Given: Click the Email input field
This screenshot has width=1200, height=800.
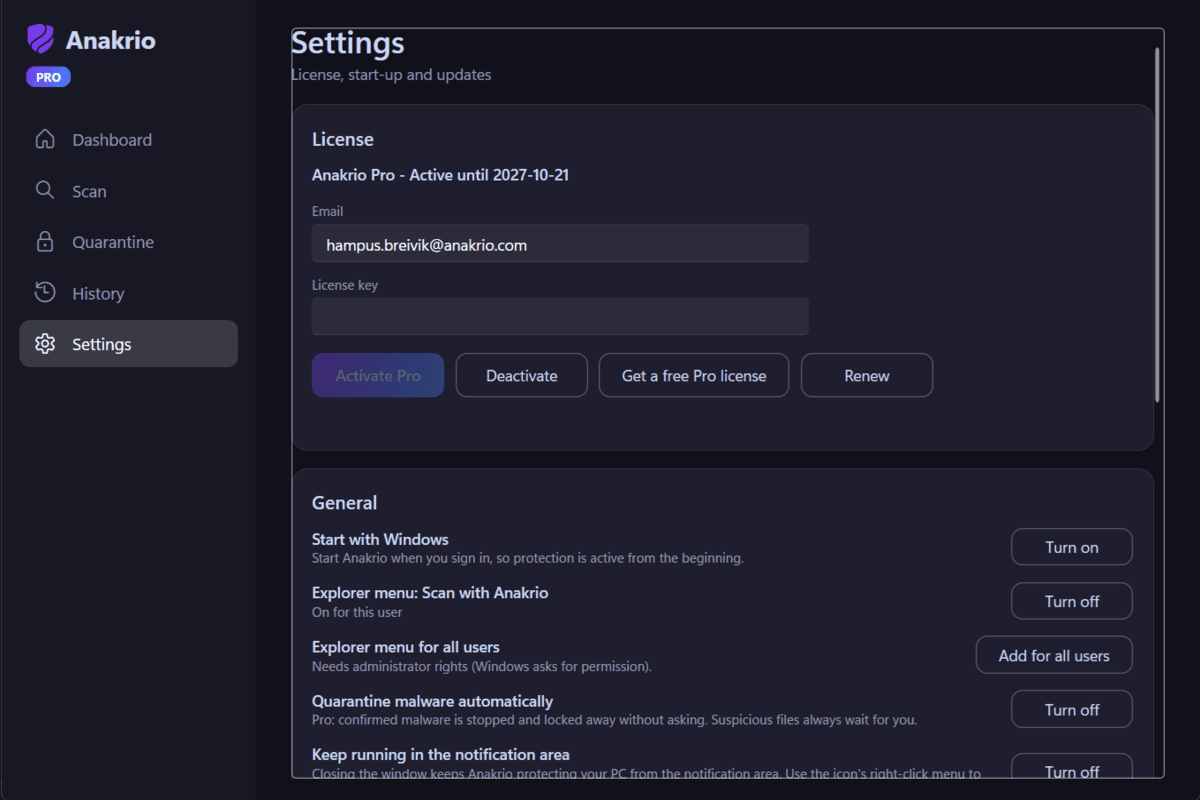Looking at the screenshot, I should pos(560,244).
